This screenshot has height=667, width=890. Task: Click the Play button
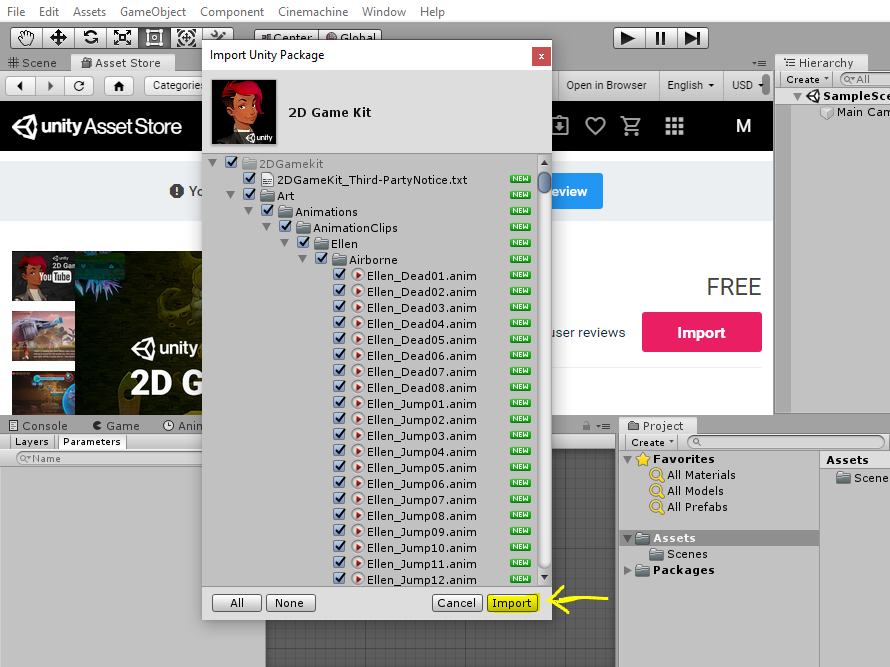[628, 38]
